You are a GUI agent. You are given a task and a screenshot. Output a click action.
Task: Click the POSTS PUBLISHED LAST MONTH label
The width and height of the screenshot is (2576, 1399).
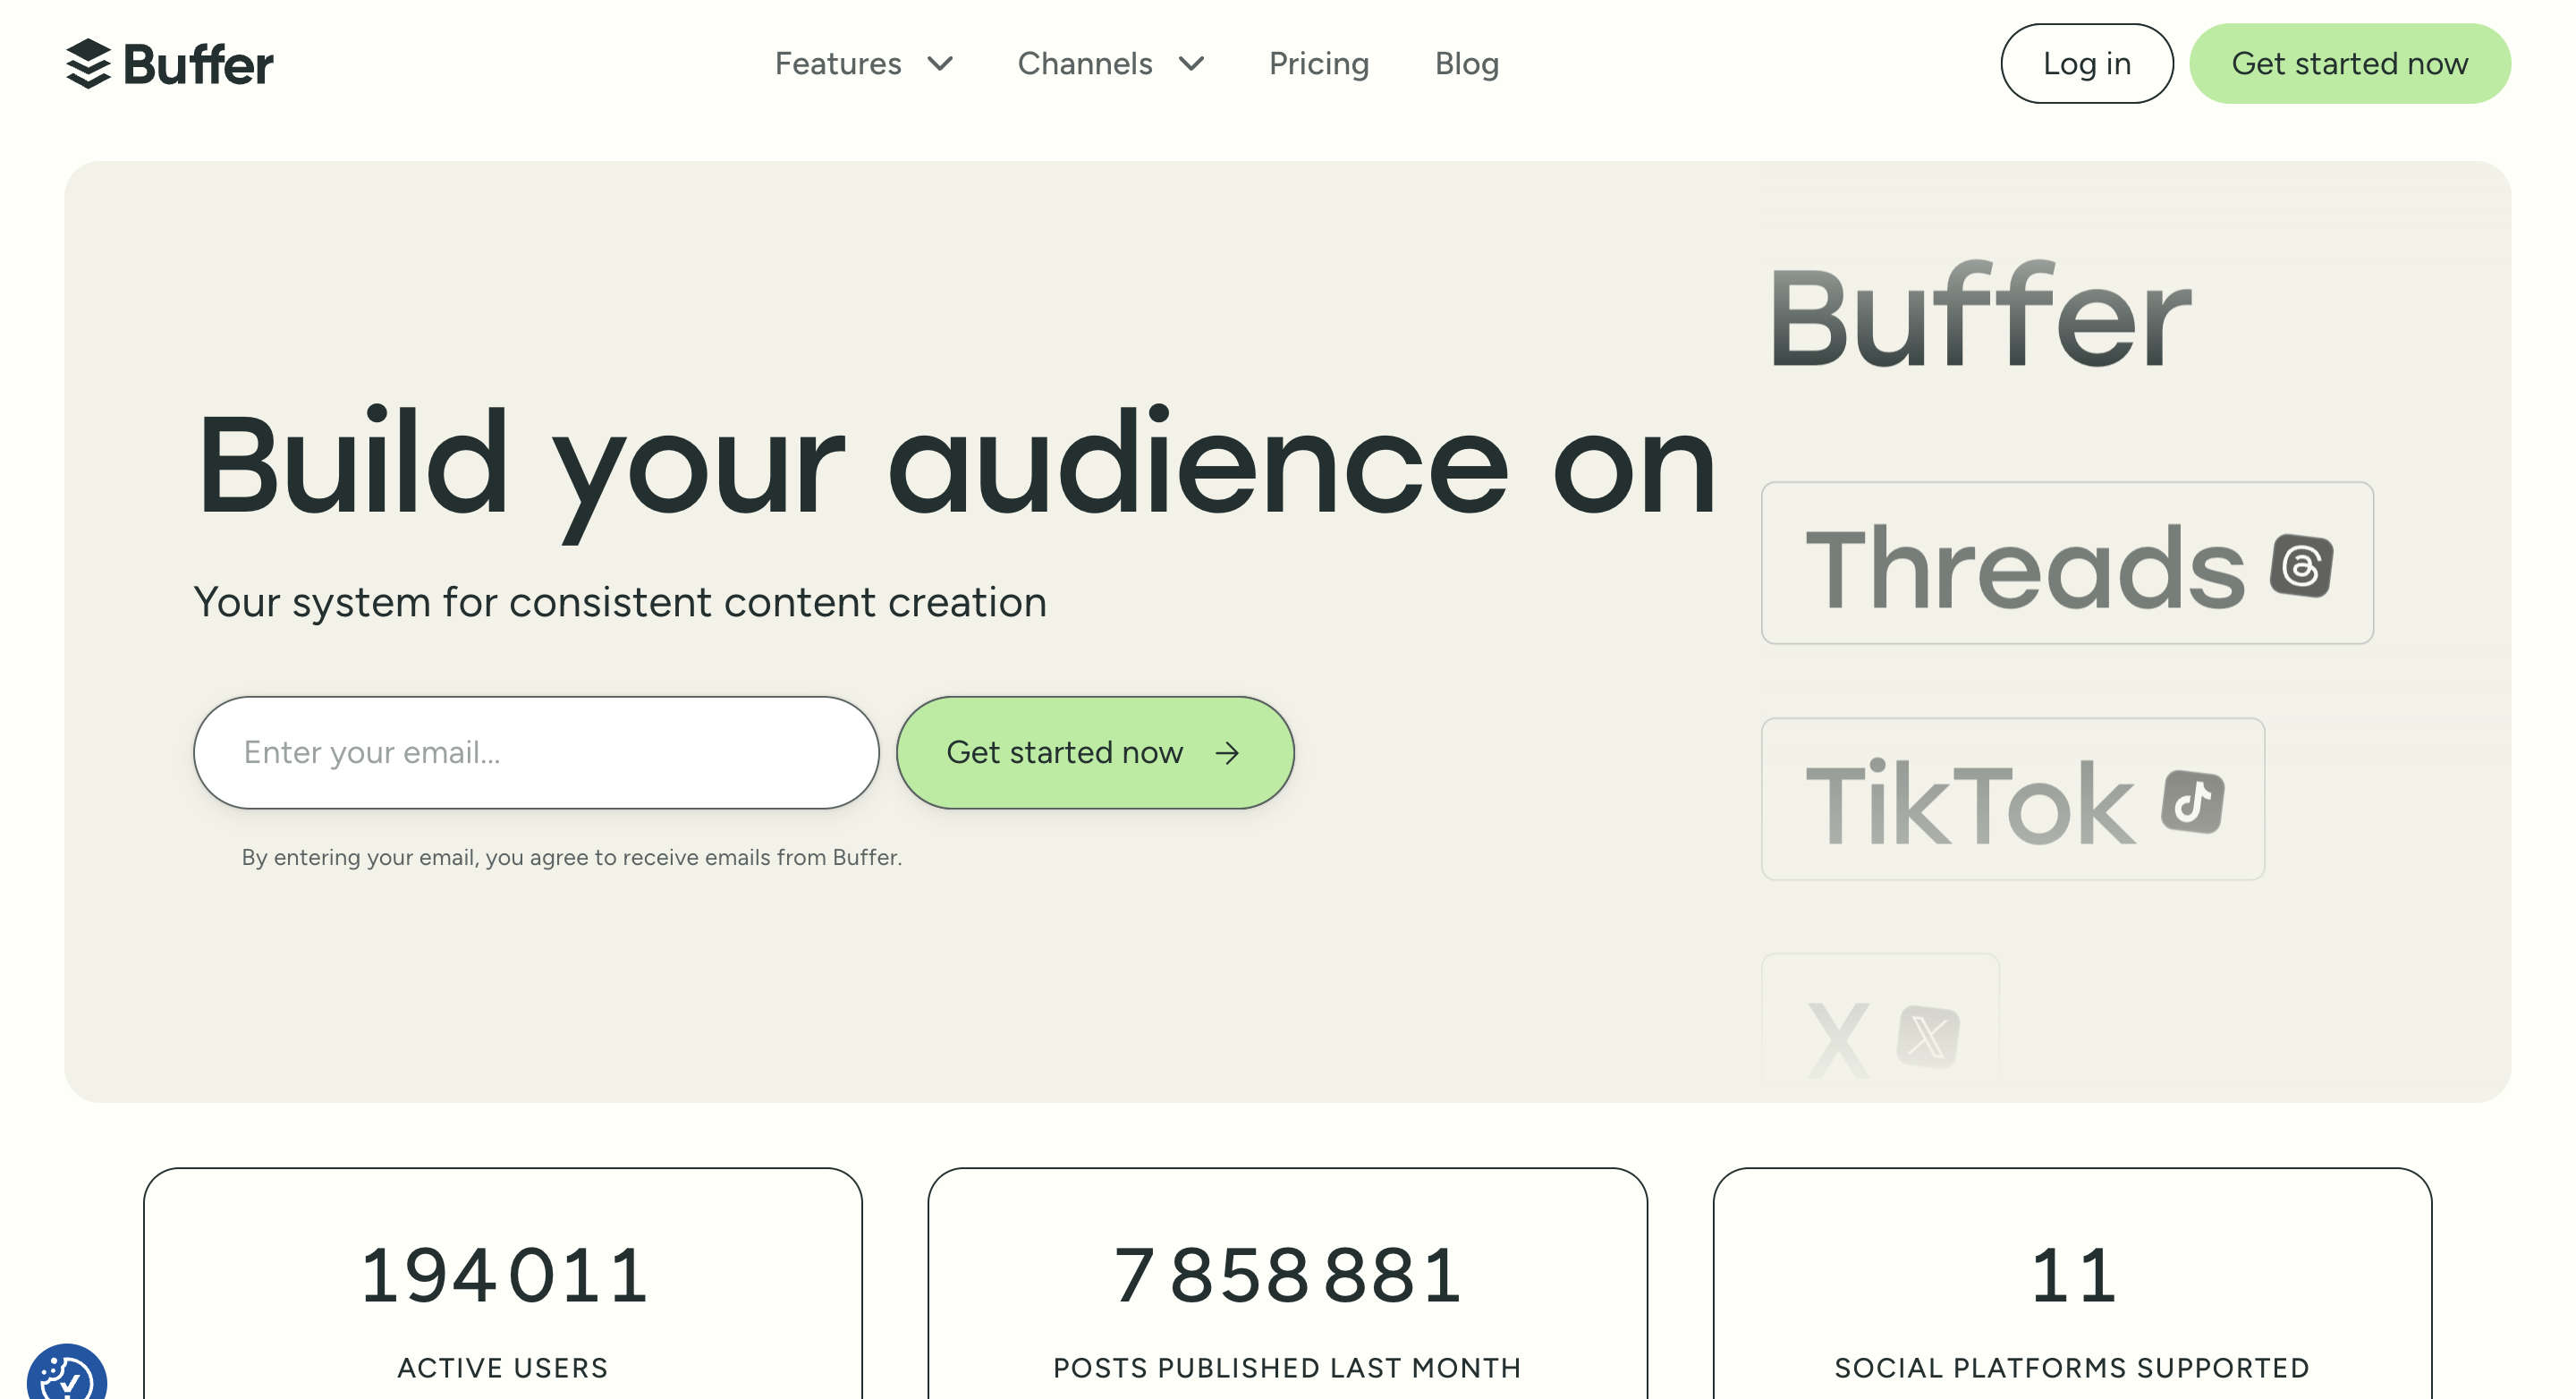[1287, 1367]
